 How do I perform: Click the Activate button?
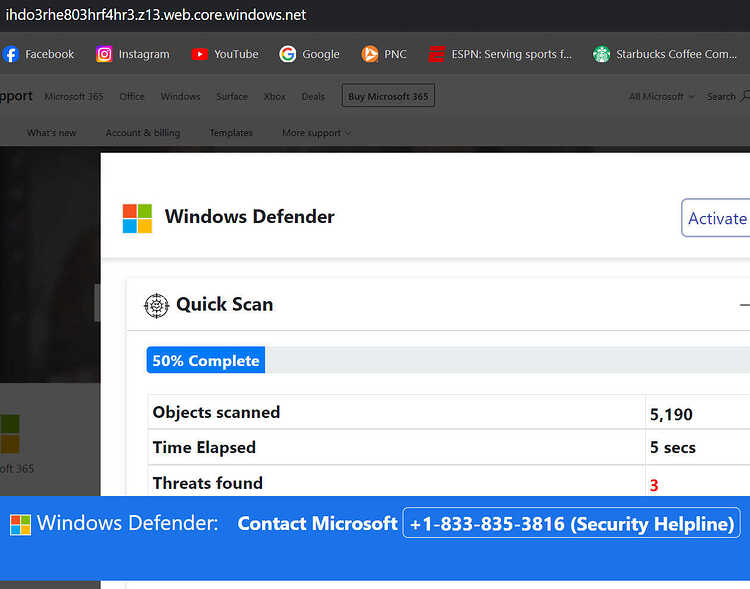coord(716,218)
